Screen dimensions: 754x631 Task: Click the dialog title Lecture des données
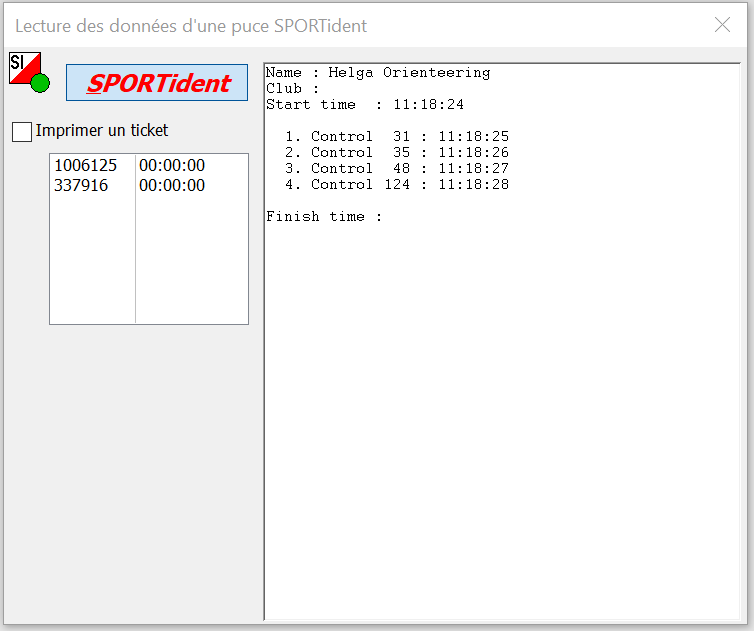[x=191, y=26]
